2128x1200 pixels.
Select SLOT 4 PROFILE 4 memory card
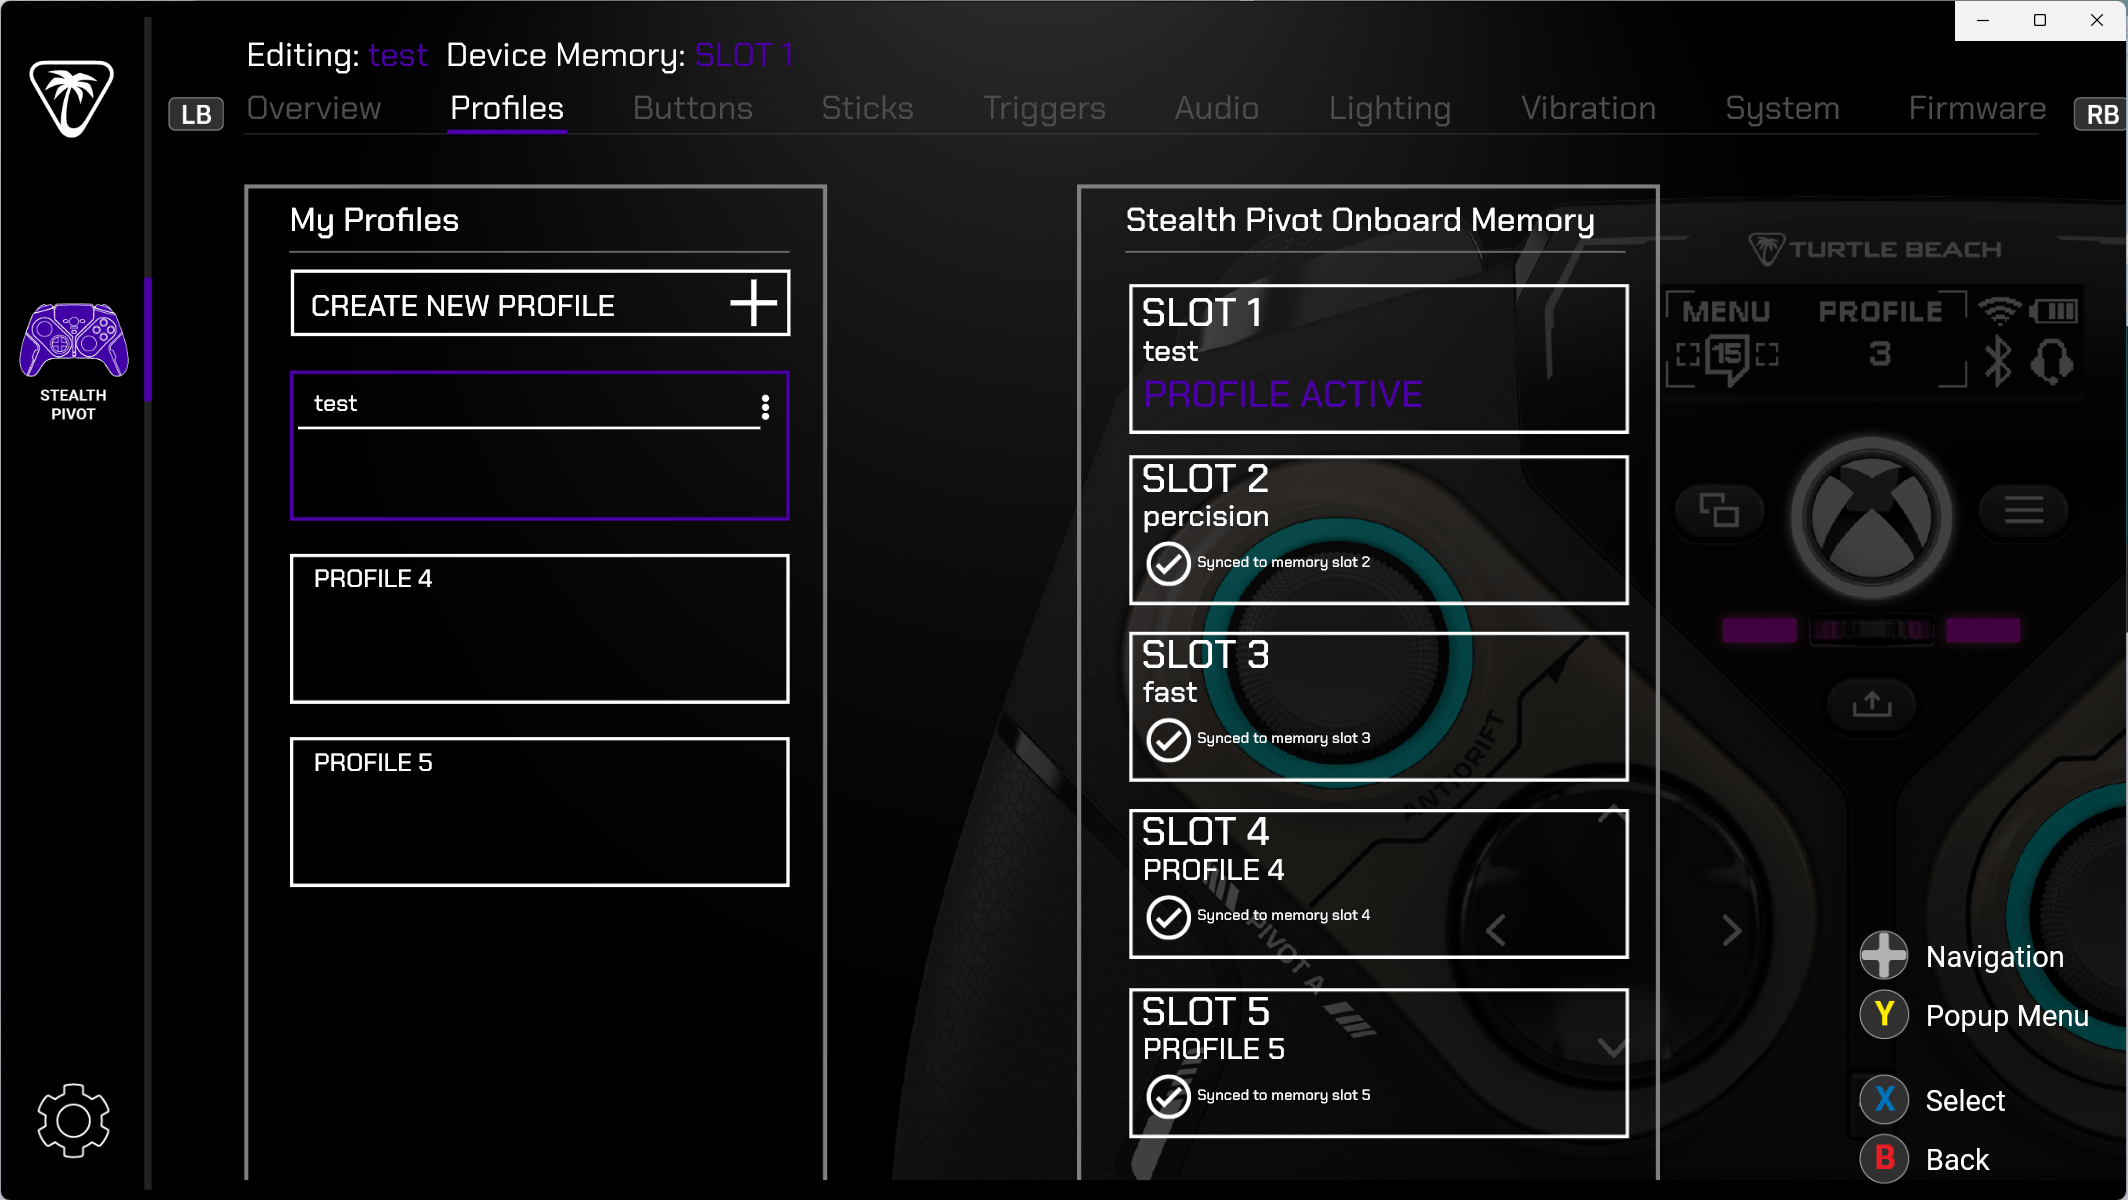click(x=1379, y=884)
